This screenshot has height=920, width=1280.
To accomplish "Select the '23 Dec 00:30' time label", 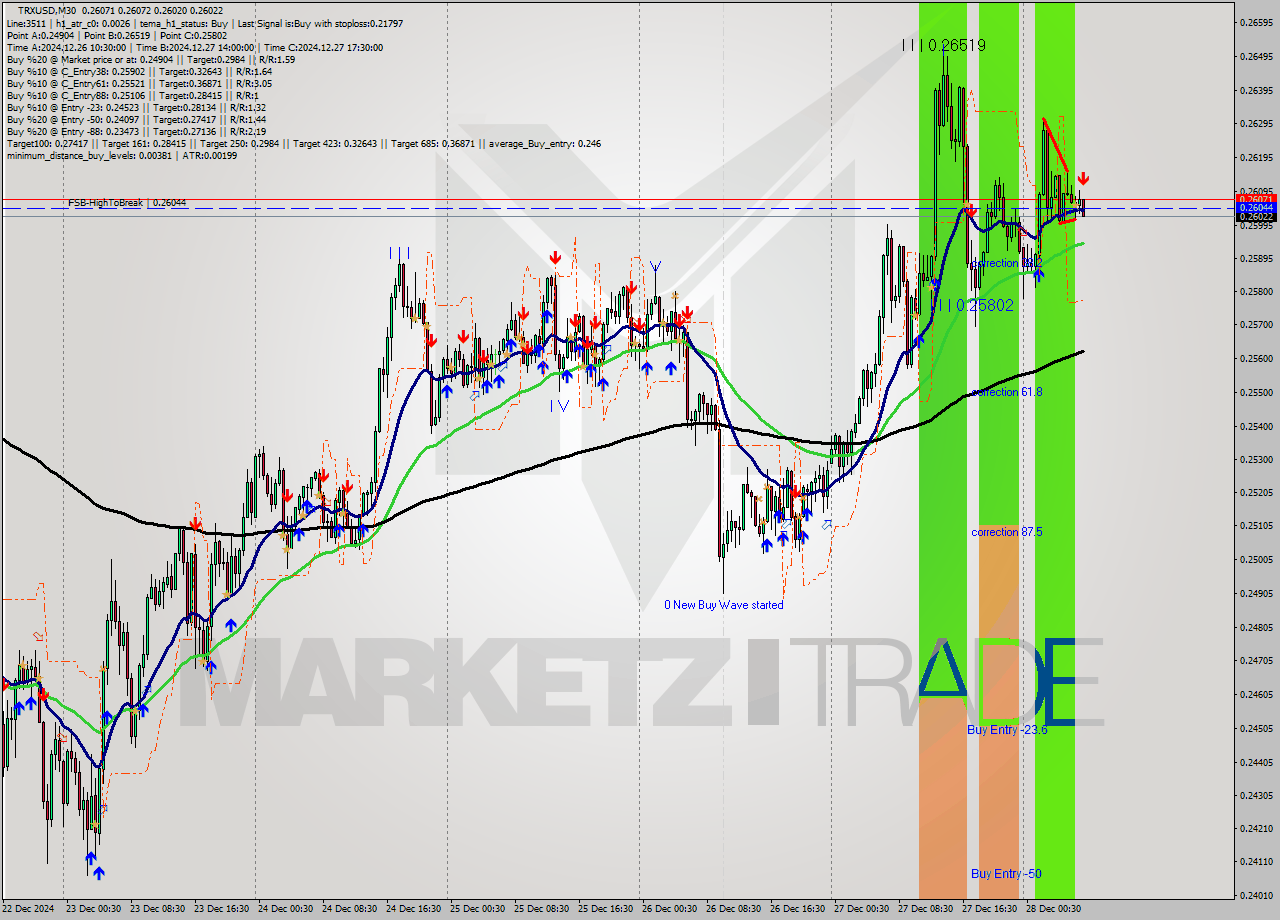I will [x=94, y=909].
